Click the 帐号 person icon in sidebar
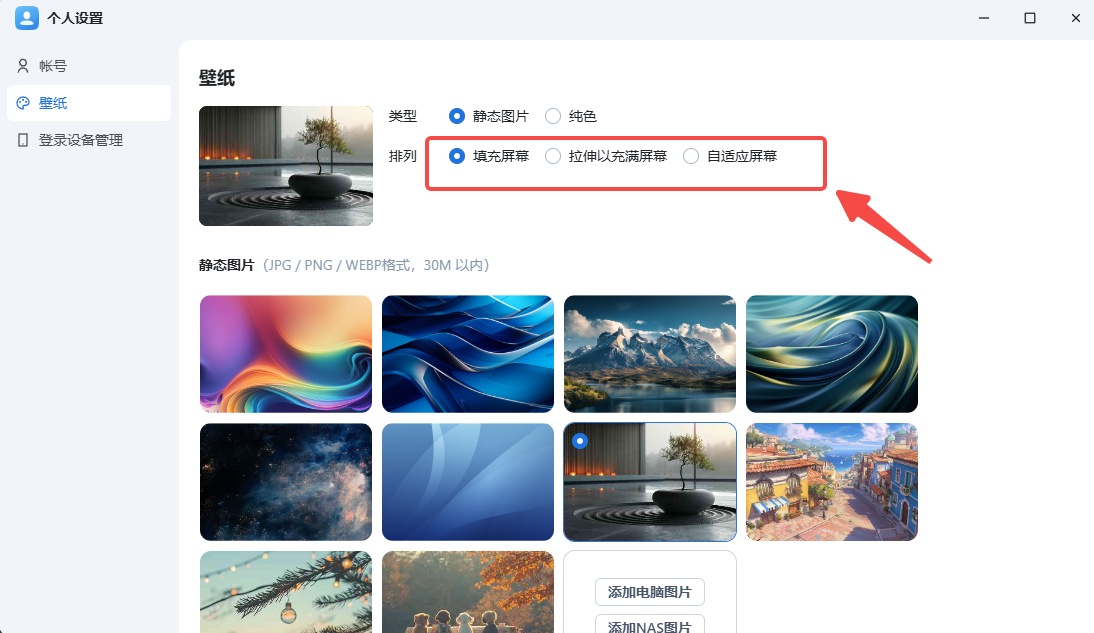1094x633 pixels. click(x=23, y=66)
